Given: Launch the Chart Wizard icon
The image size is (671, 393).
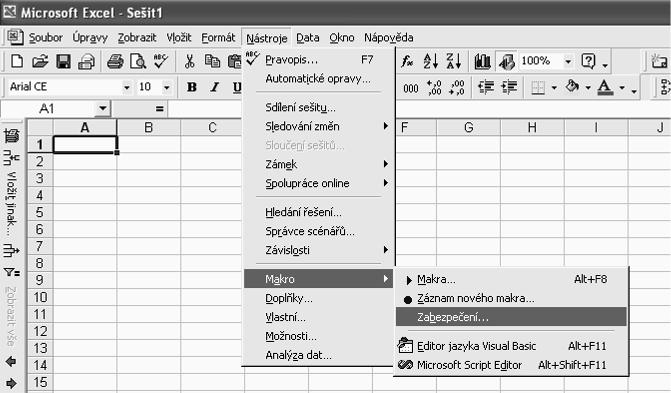Looking at the screenshot, I should point(482,61).
